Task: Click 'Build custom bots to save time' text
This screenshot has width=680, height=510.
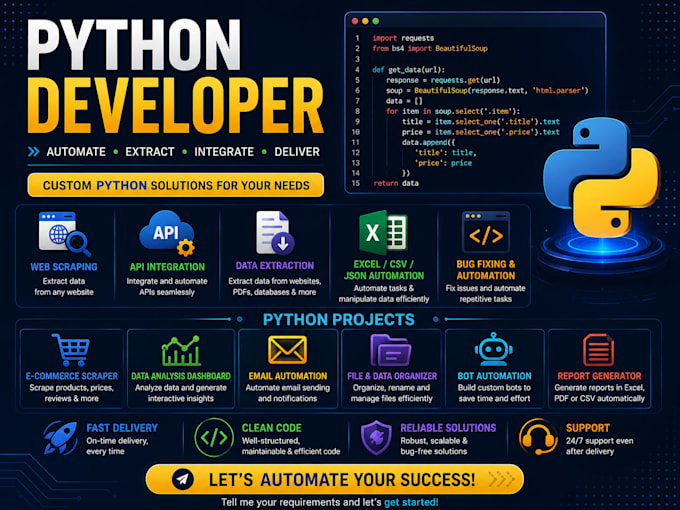Action: tap(494, 393)
